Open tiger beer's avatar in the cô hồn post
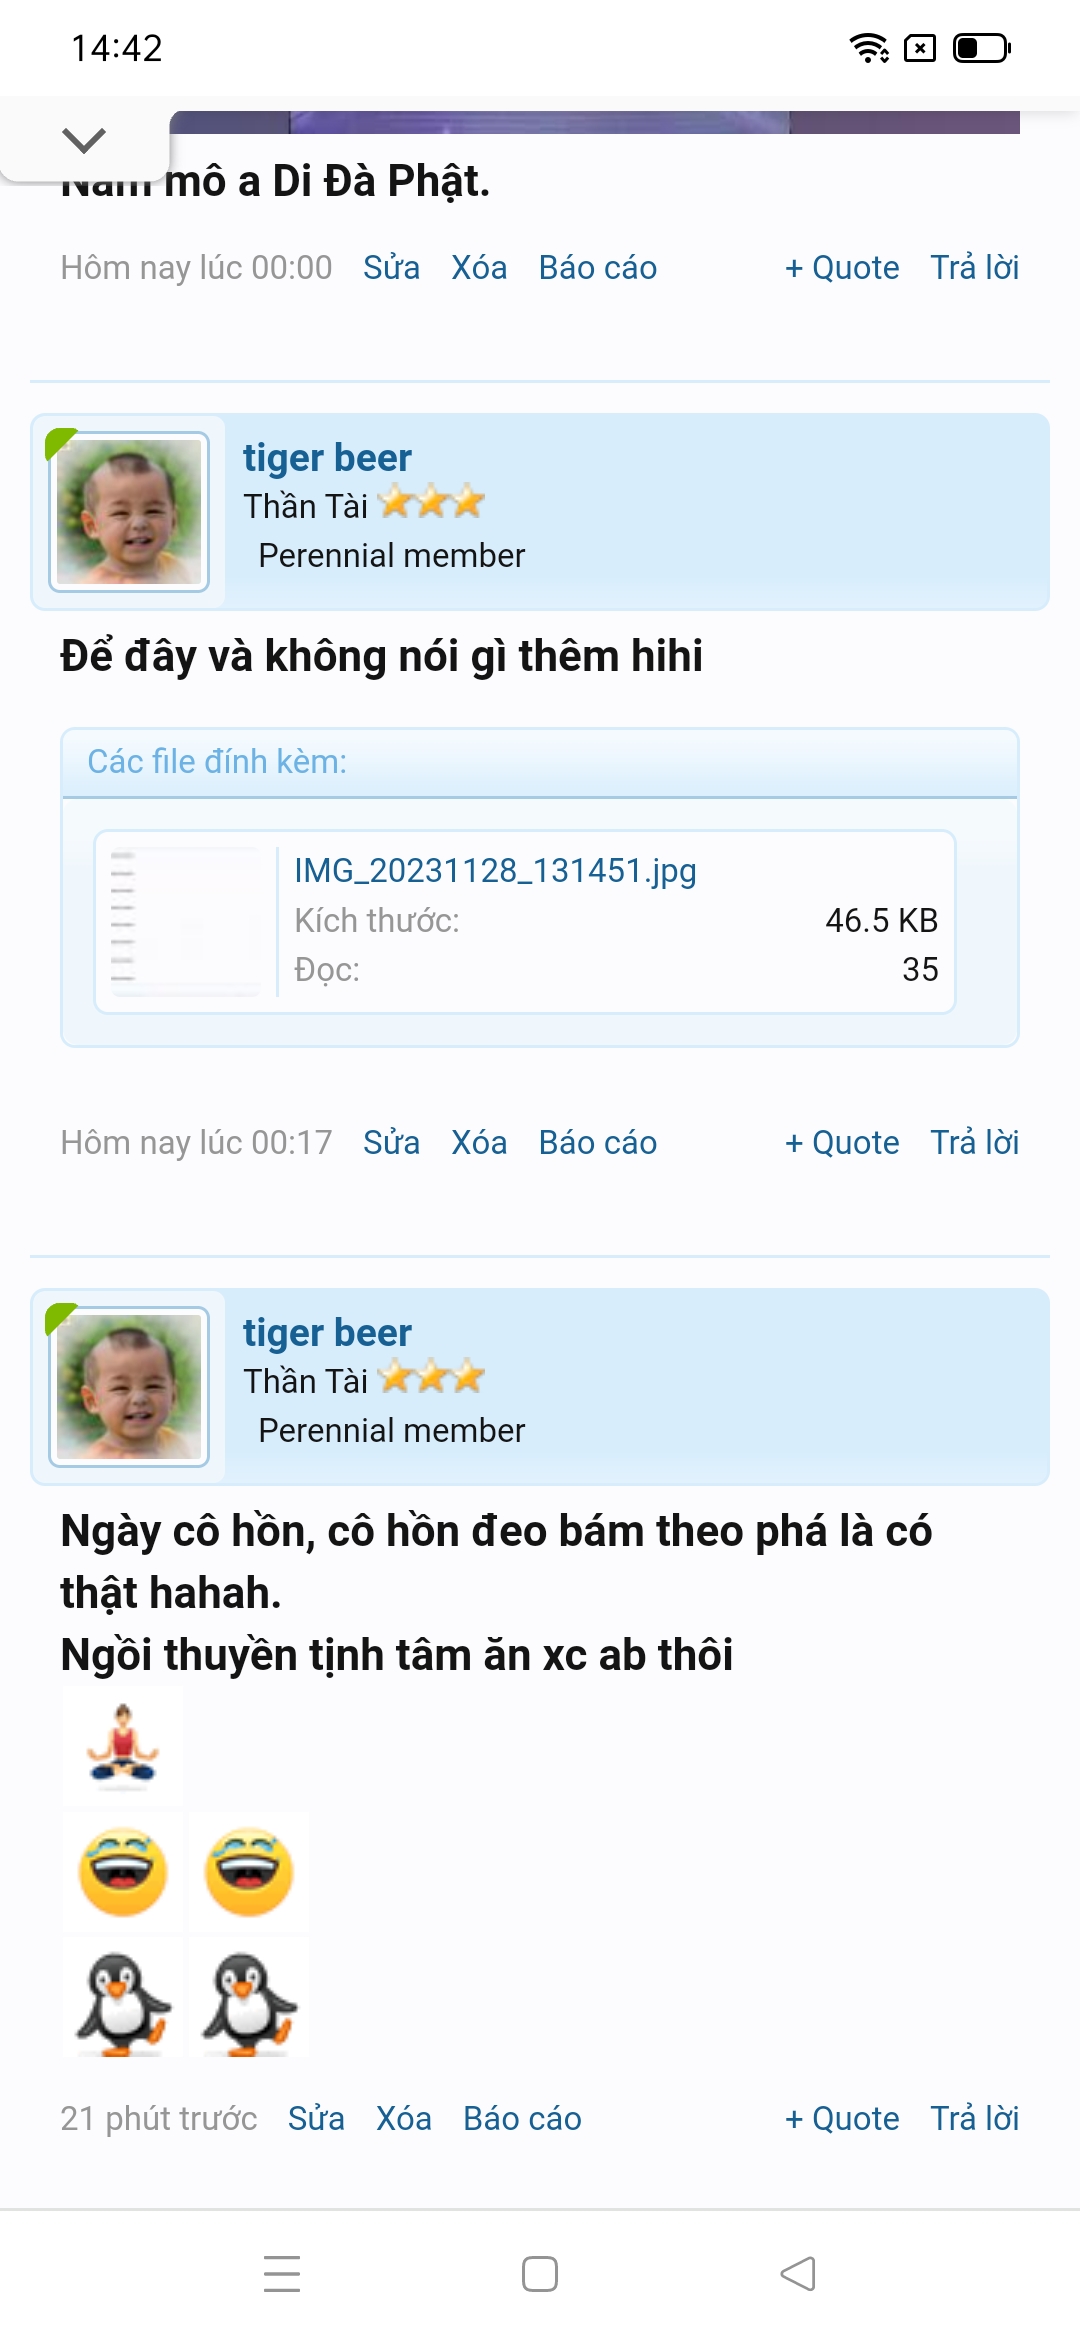Image resolution: width=1080 pixels, height=2340 pixels. tap(129, 1387)
